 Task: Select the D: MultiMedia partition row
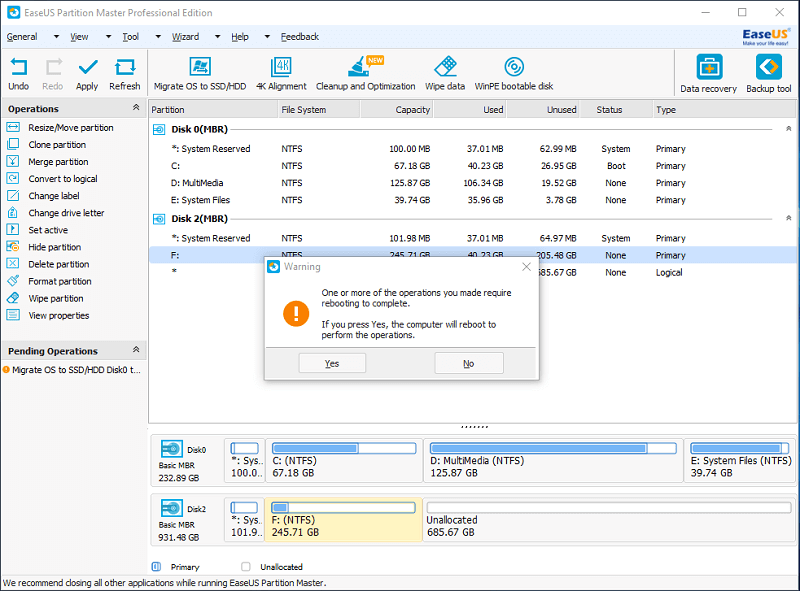click(x=472, y=183)
